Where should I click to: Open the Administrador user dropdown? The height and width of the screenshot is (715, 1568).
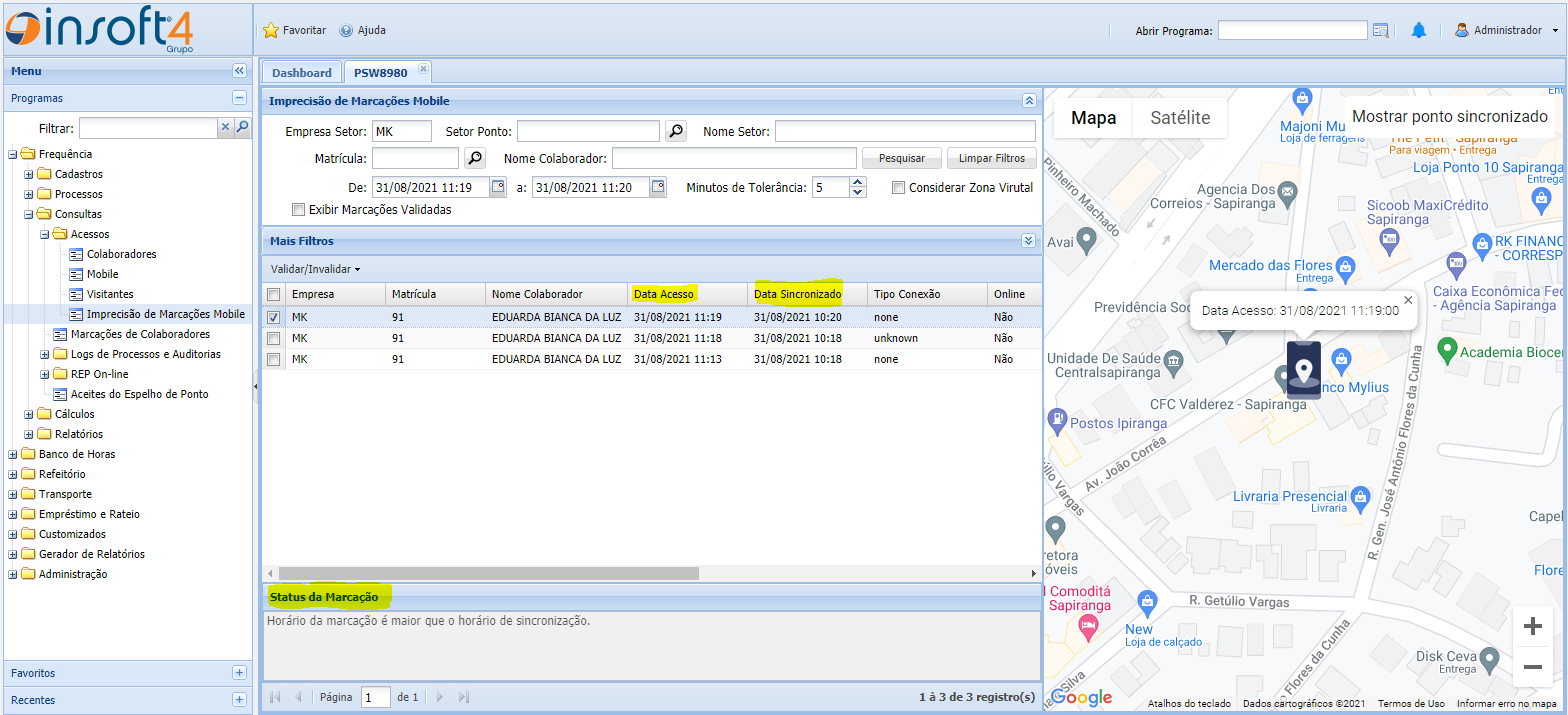pyautogui.click(x=1507, y=30)
